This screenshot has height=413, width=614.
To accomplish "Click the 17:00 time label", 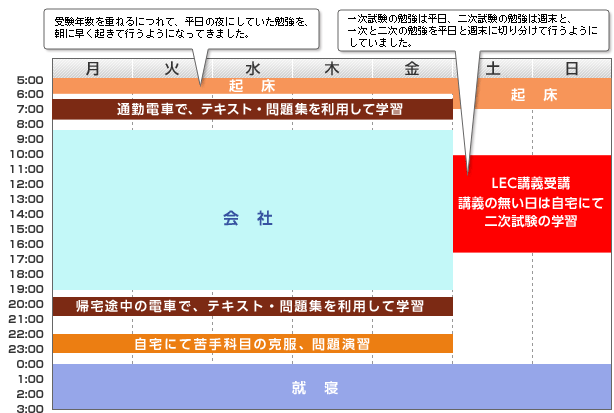I will click(27, 259).
